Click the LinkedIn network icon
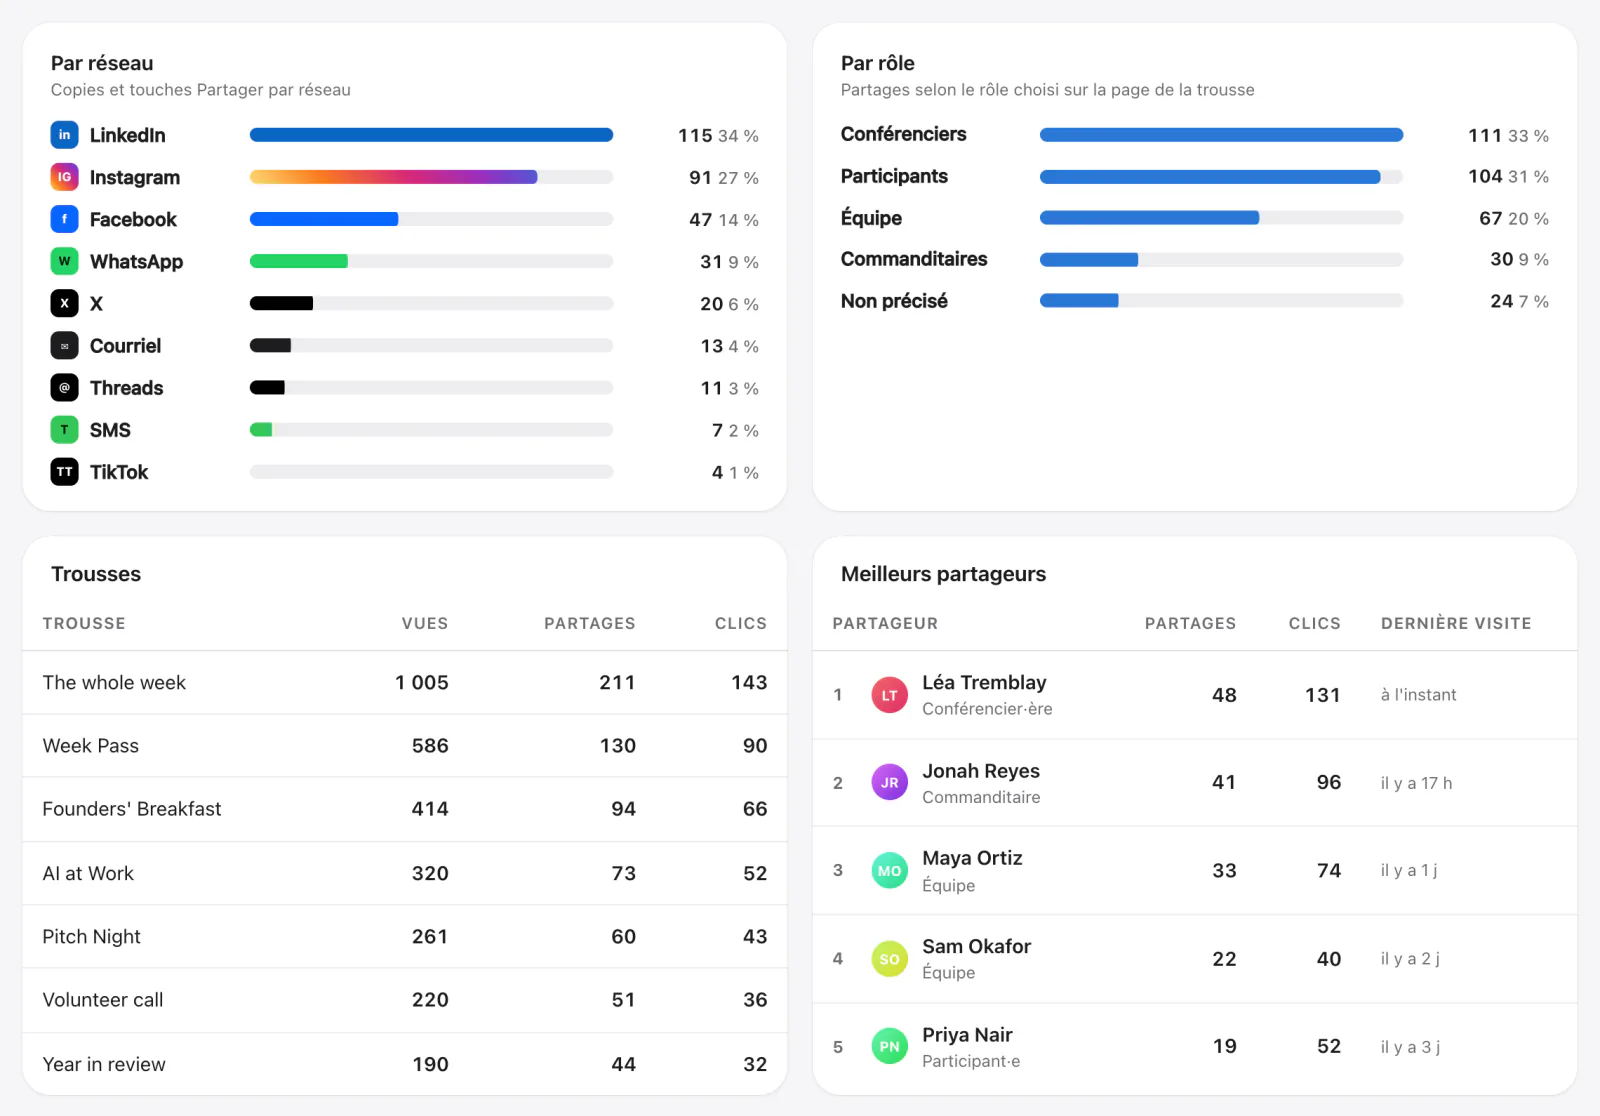The width and height of the screenshot is (1600, 1116). point(65,135)
